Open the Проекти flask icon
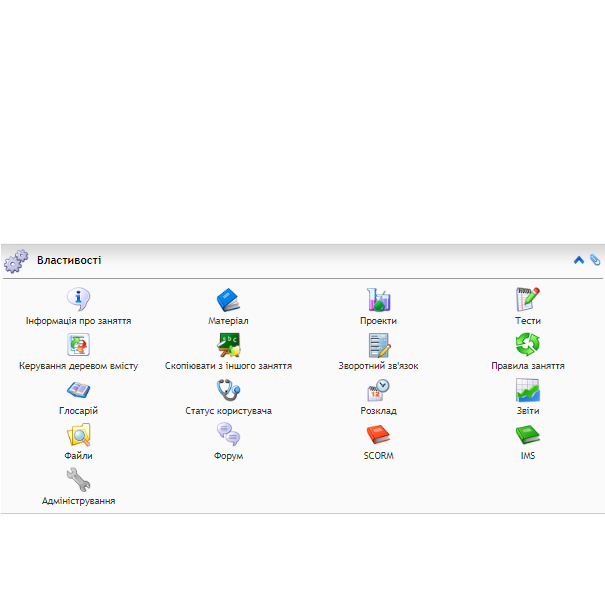Image resolution: width=605 pixels, height=605 pixels. 378,299
